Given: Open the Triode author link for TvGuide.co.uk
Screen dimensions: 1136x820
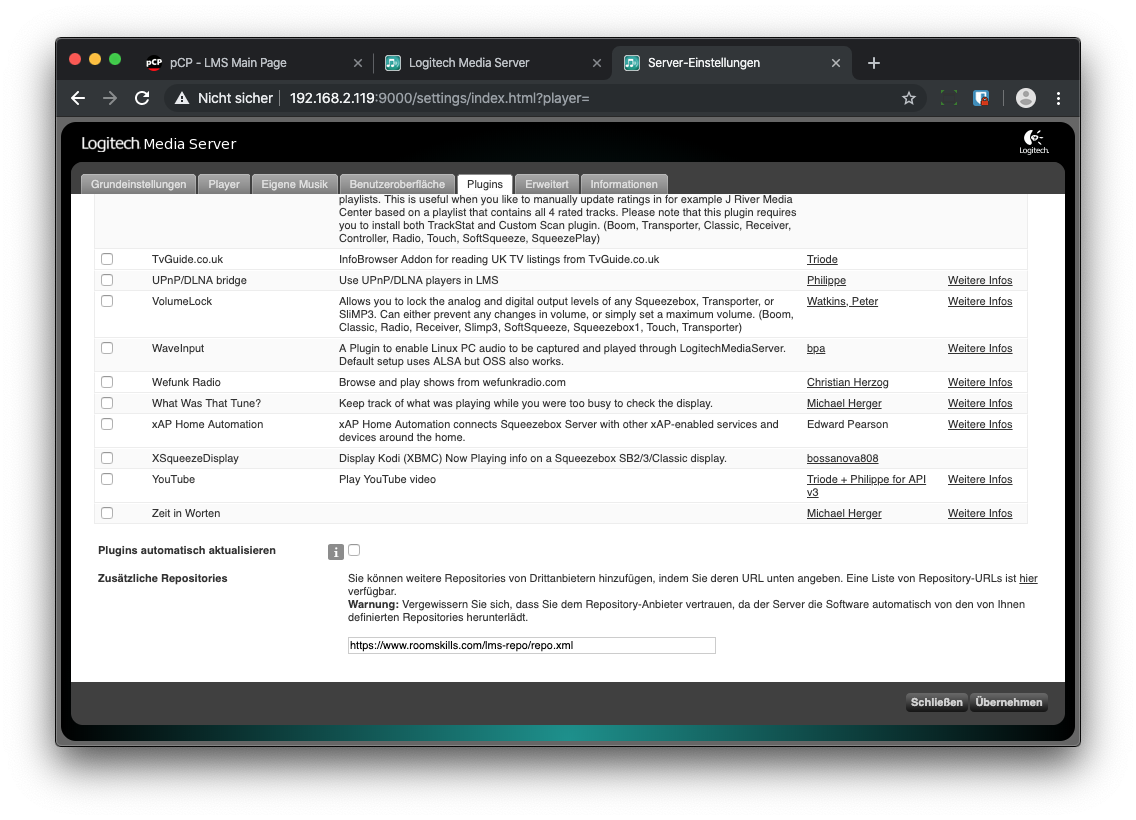Looking at the screenshot, I should tap(822, 259).
